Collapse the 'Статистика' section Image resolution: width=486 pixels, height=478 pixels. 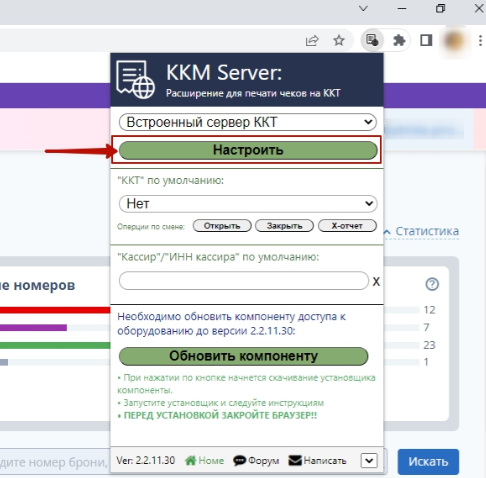coord(422,231)
